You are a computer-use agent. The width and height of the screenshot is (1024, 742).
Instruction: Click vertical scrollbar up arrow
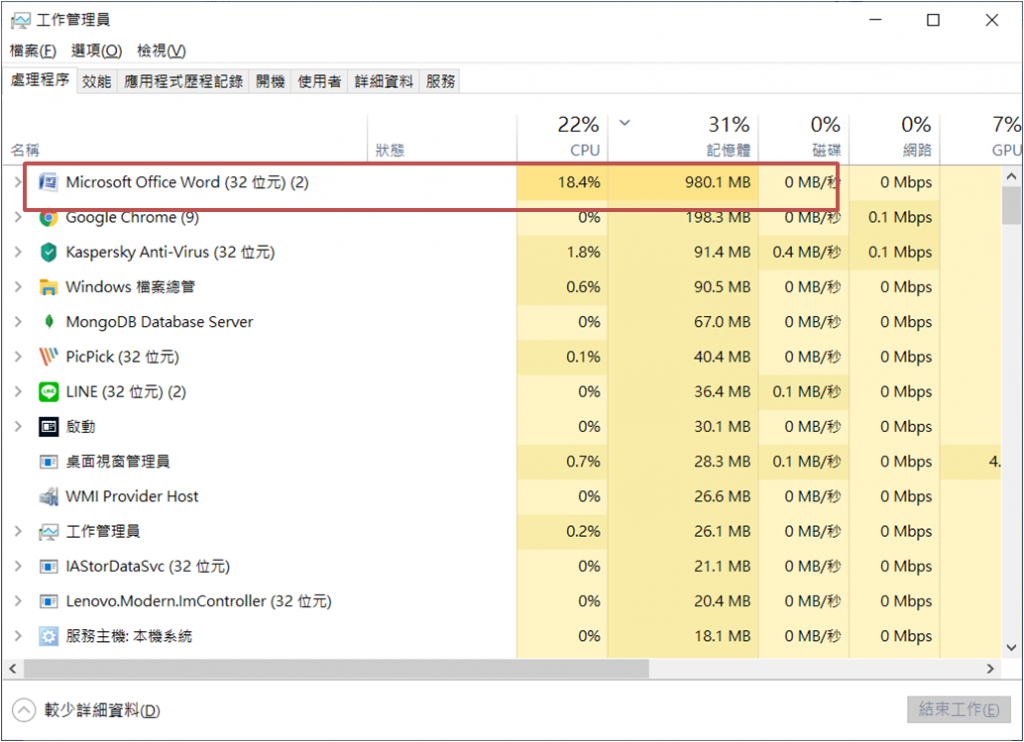1012,176
